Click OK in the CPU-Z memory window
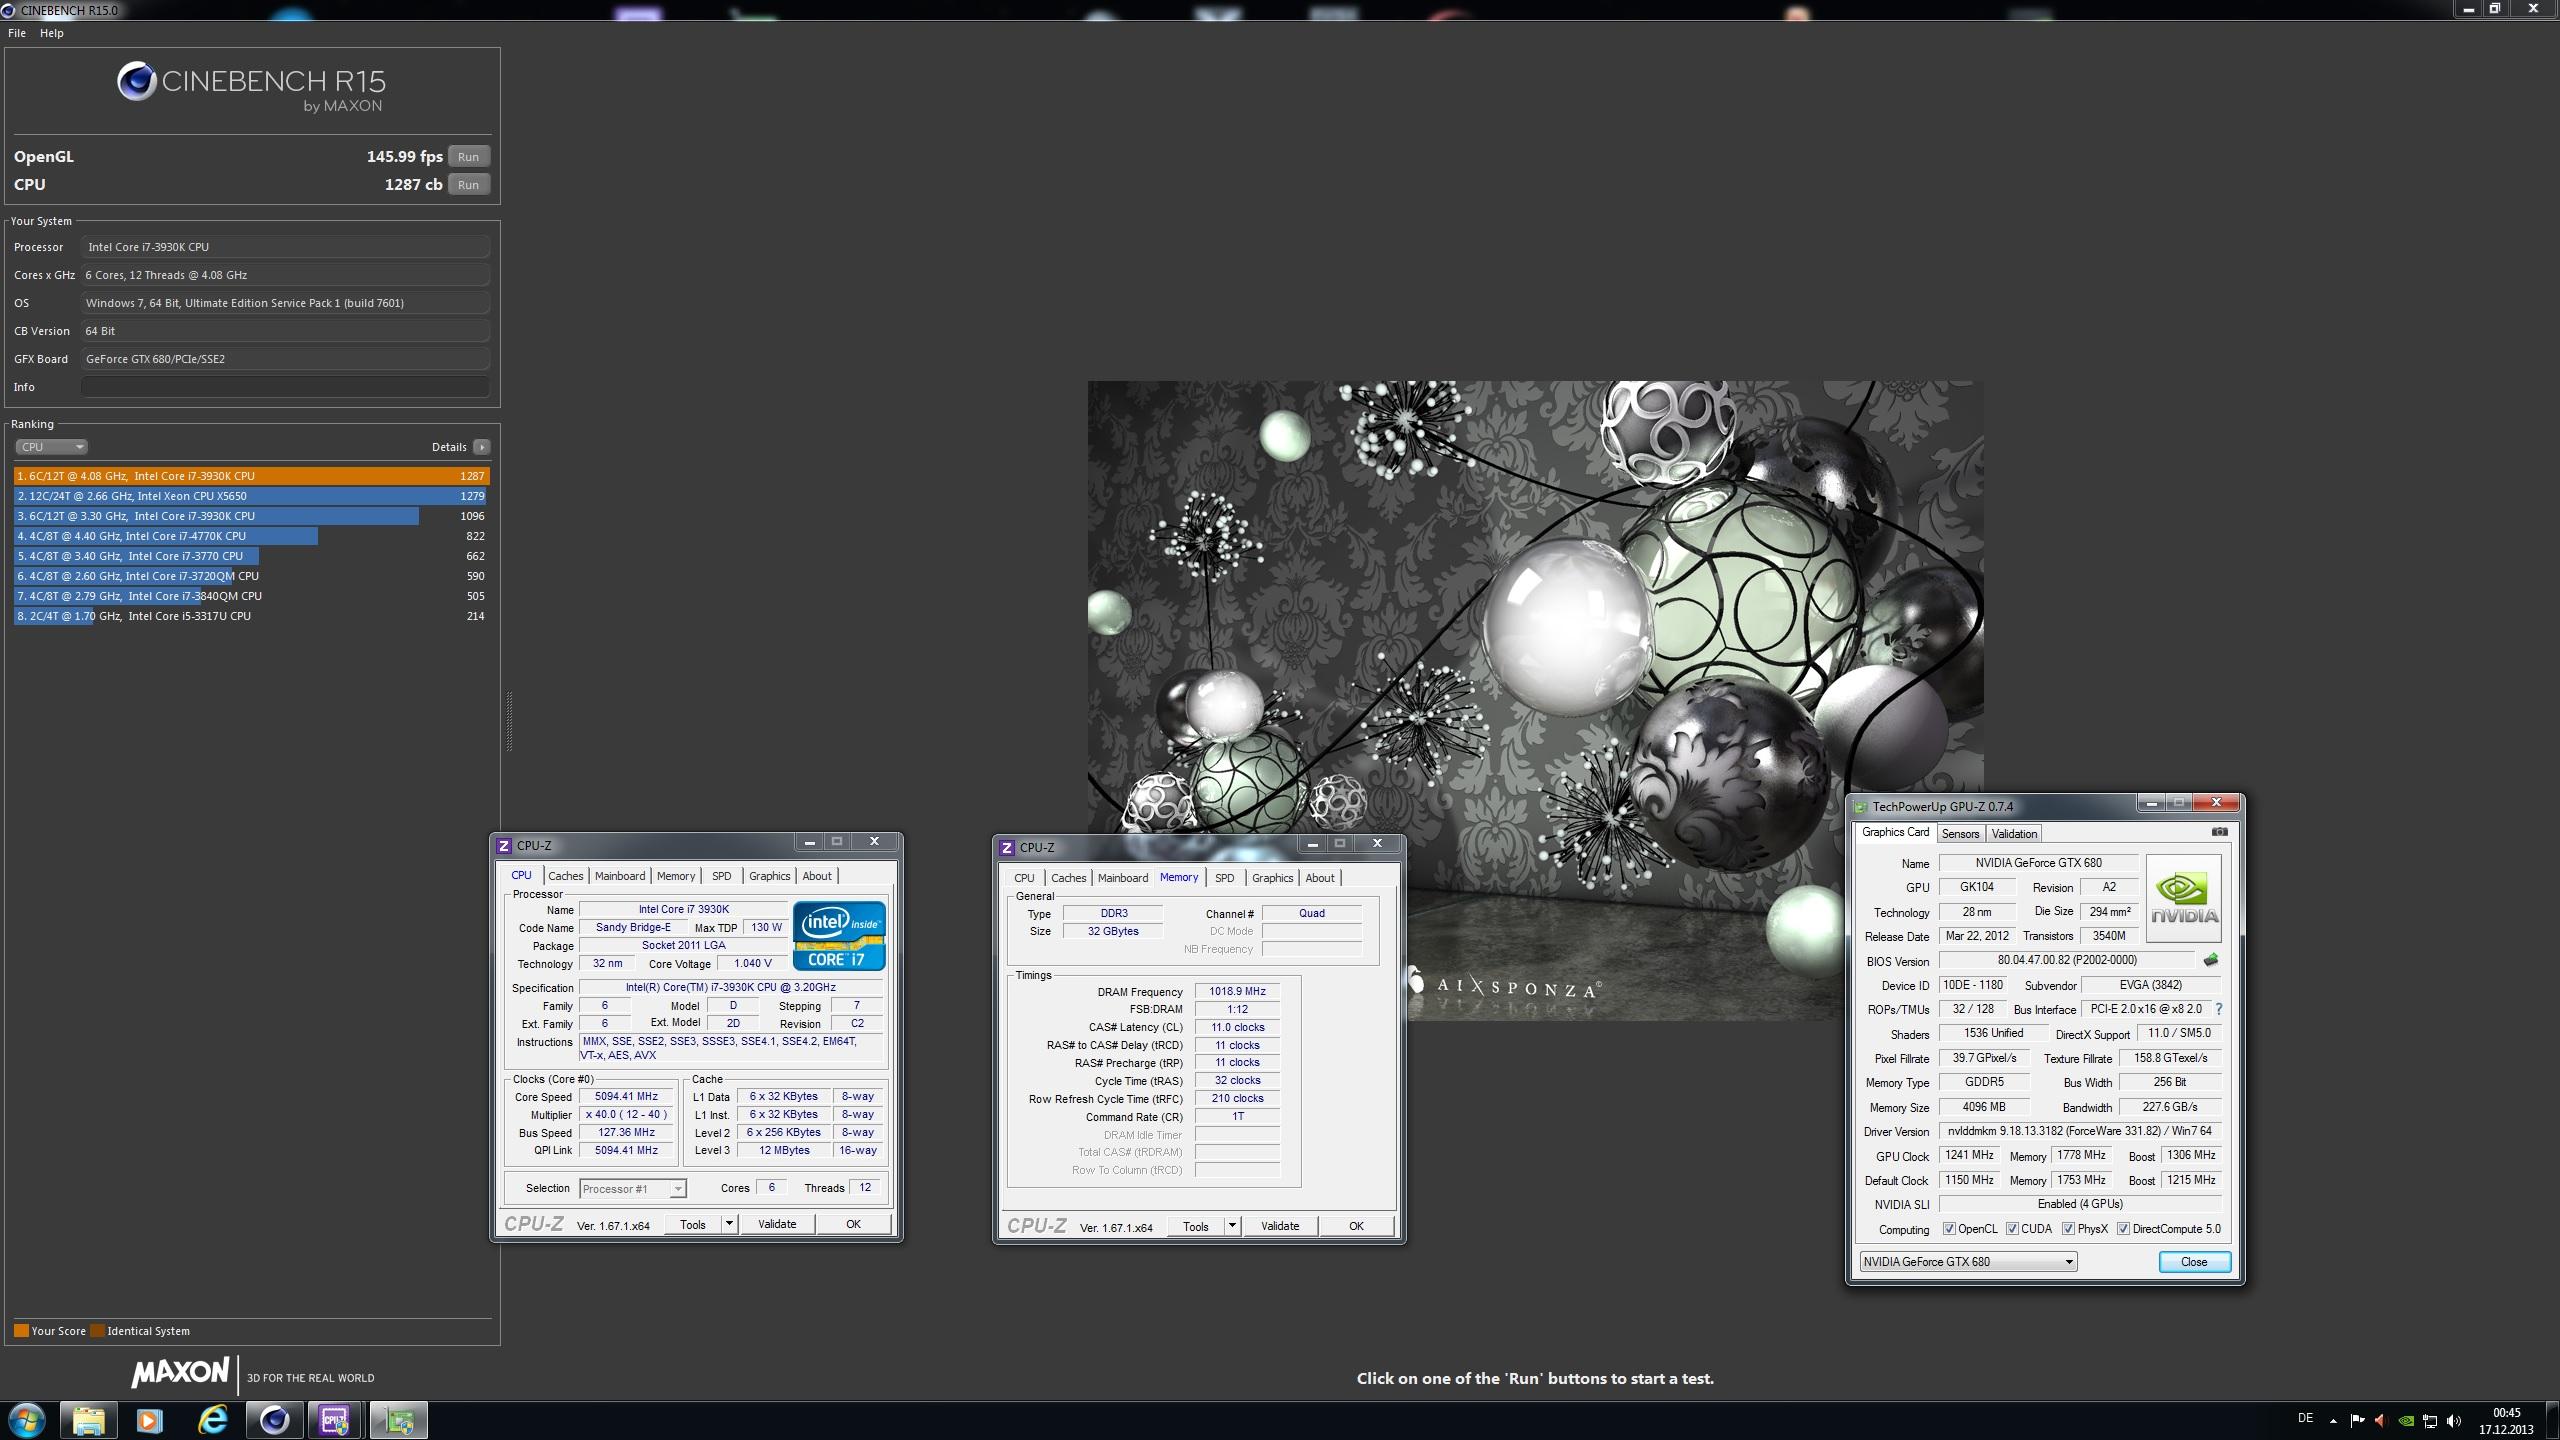Viewport: 2560px width, 1440px height. [x=1356, y=1226]
